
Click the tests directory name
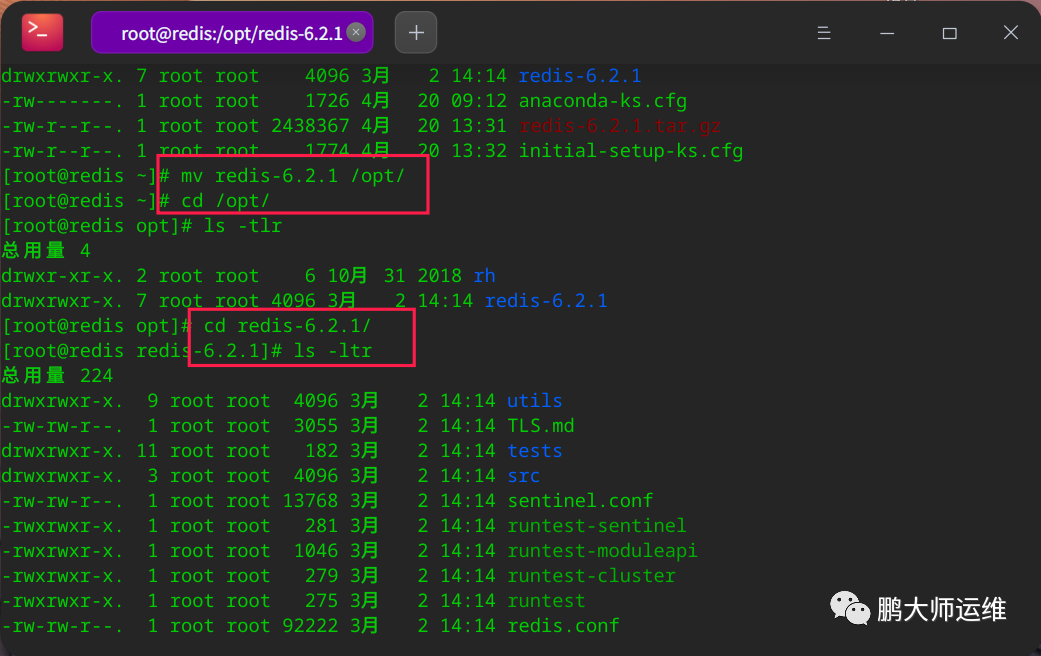click(x=534, y=451)
